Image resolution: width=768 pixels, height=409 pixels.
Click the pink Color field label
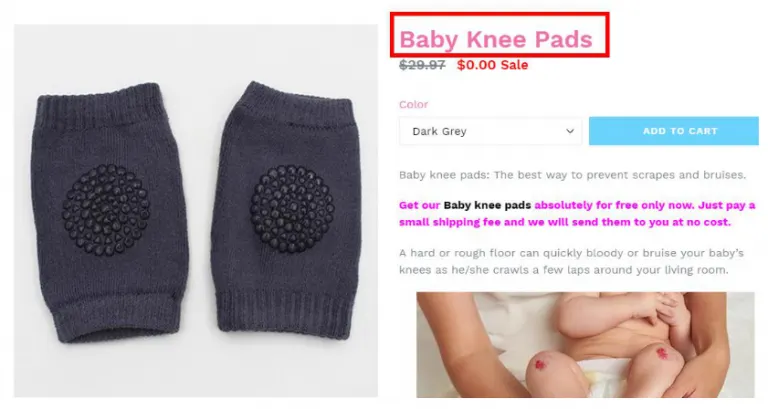(x=413, y=104)
